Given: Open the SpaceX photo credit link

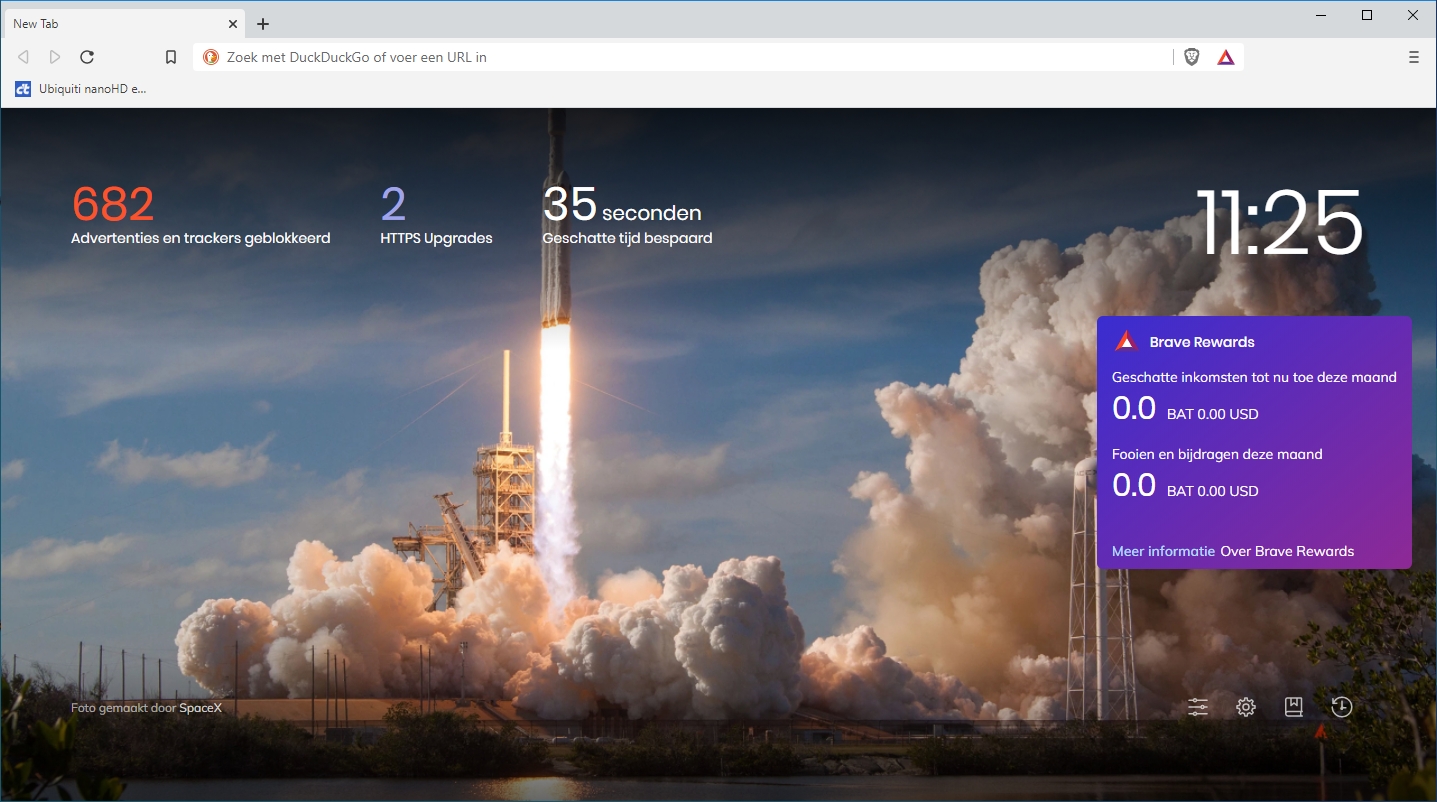Looking at the screenshot, I should click(200, 708).
